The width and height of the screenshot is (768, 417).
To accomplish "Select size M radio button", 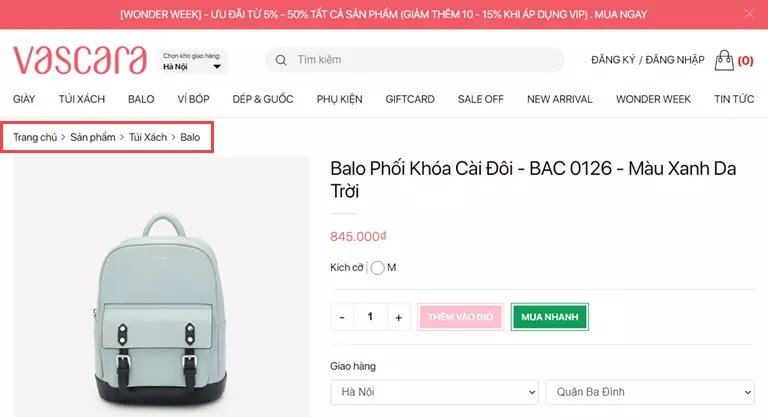I will pyautogui.click(x=377, y=268).
